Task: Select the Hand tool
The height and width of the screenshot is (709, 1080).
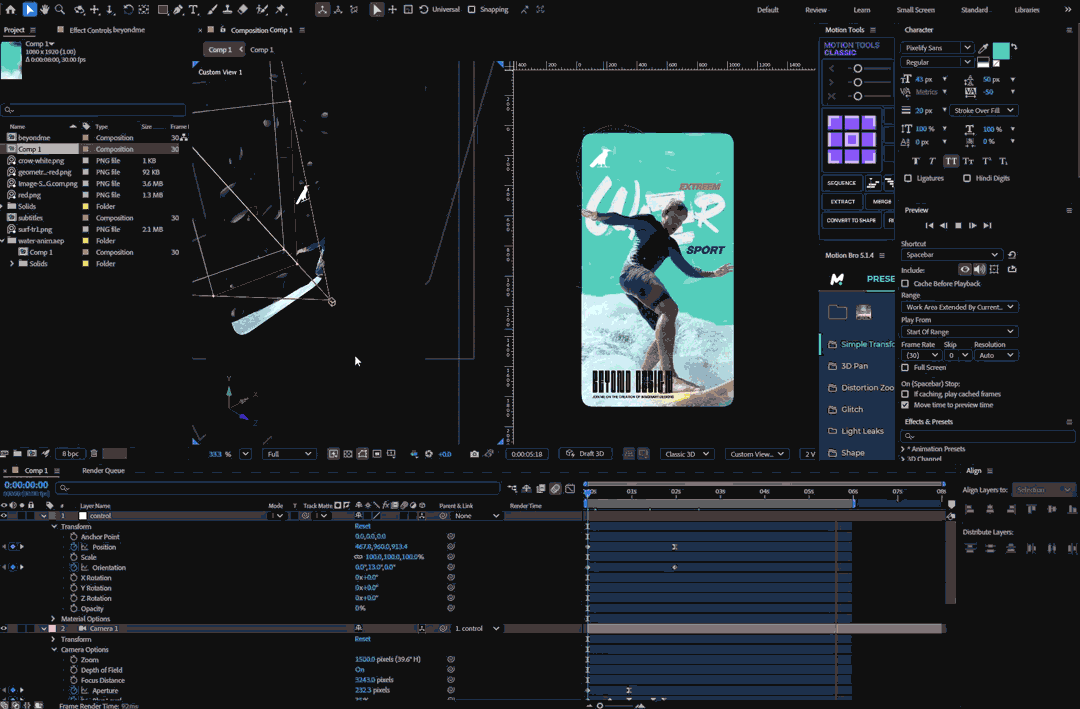Action: click(45, 9)
